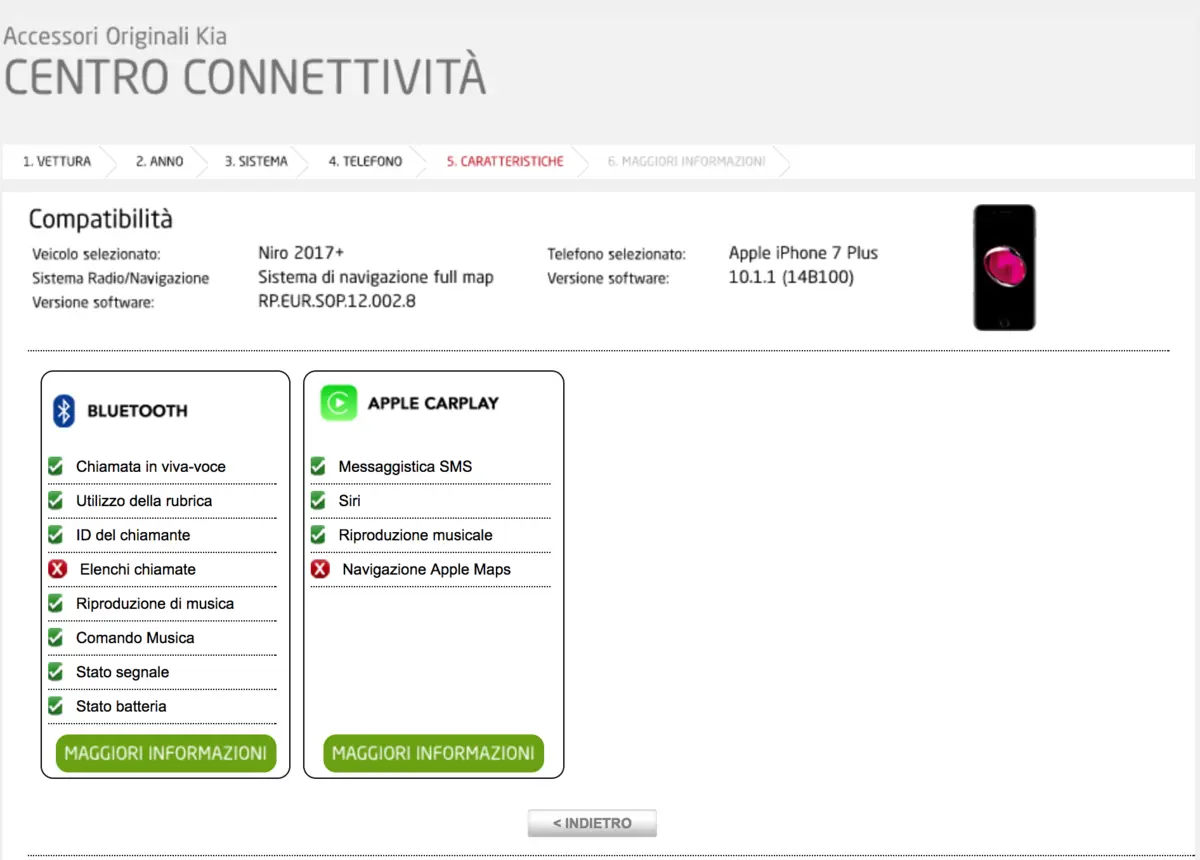Viewport: 1200px width, 860px height.
Task: Click the Compatibilità heading
Action: click(x=100, y=219)
